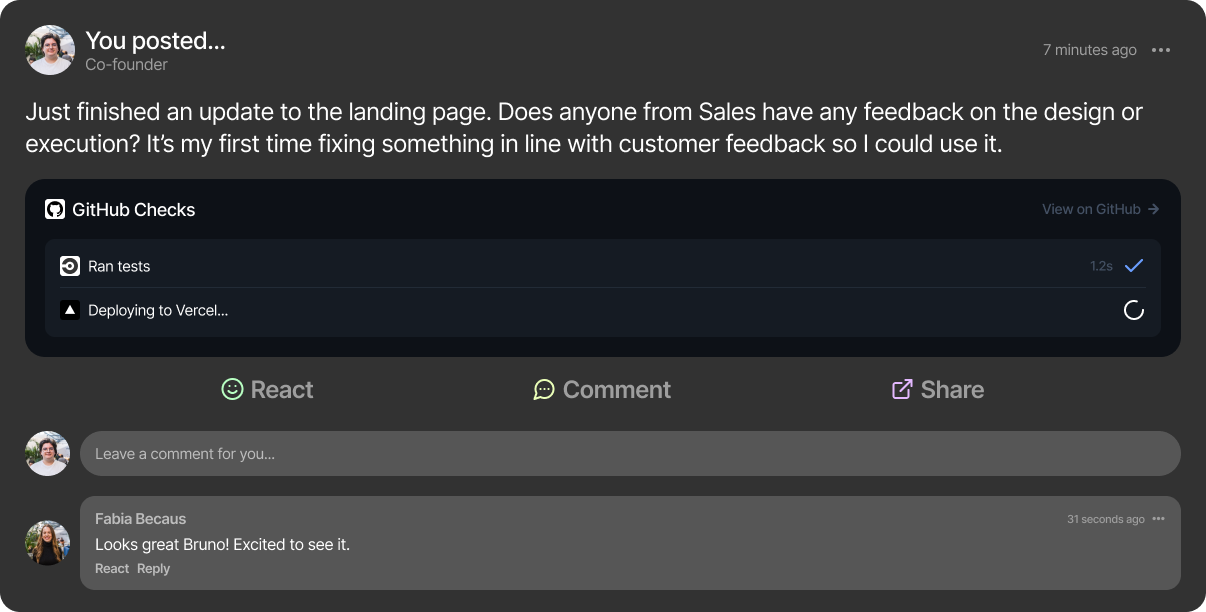Click the Vercel triangle icon
Image resolution: width=1206 pixels, height=612 pixels.
point(70,310)
